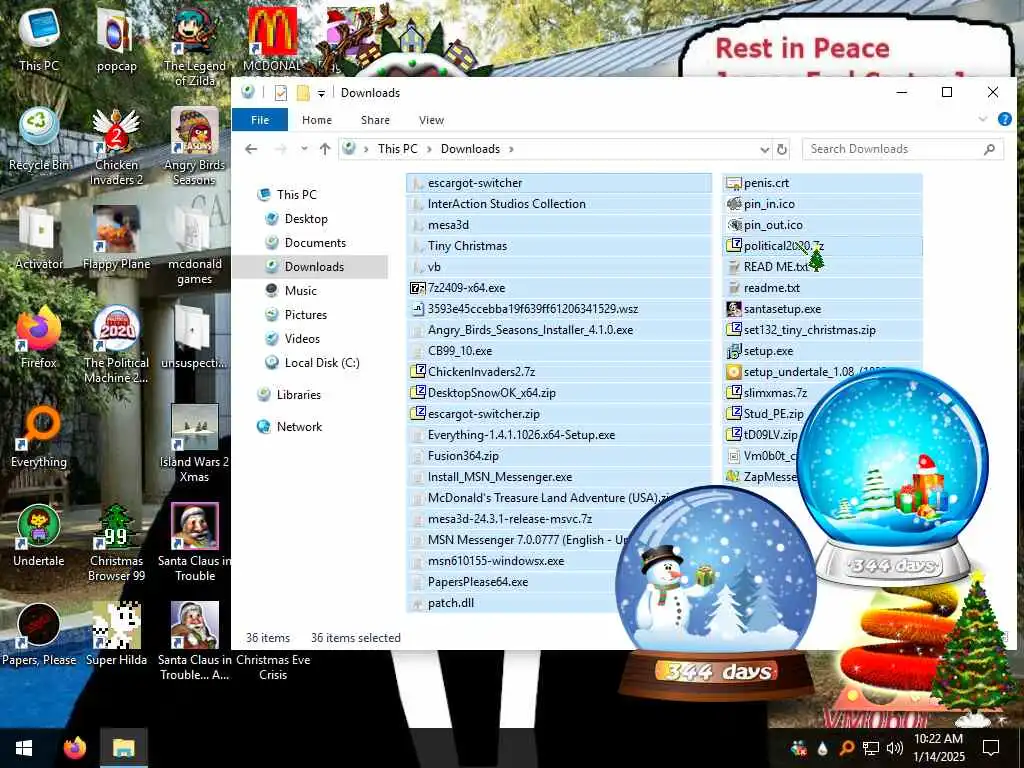The image size is (1024, 768).
Task: Open the notification center icon
Action: tap(991, 748)
